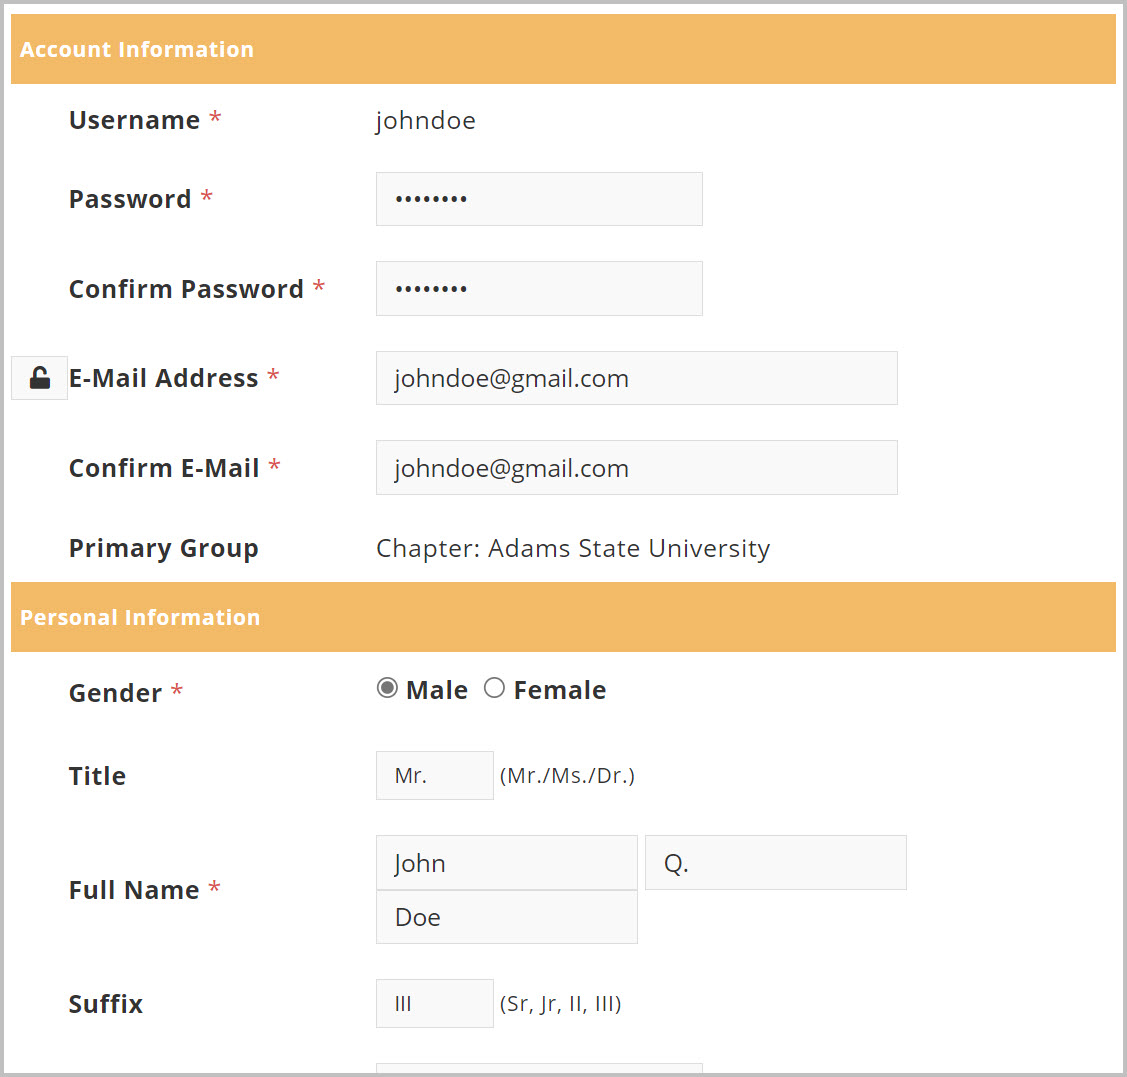Image resolution: width=1127 pixels, height=1077 pixels.
Task: Click the unlock padlock icon beside E-Mail Address
Action: [39, 378]
